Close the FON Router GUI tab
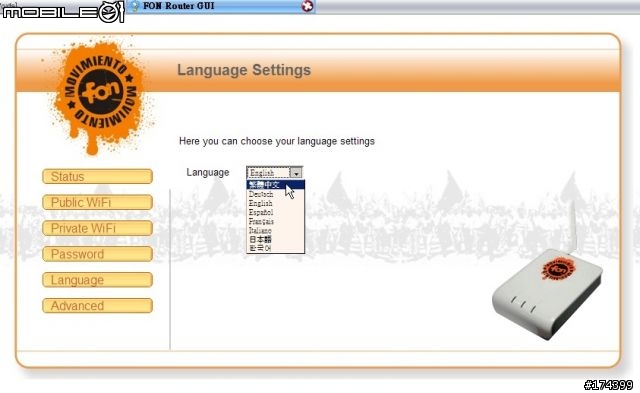 click(308, 6)
